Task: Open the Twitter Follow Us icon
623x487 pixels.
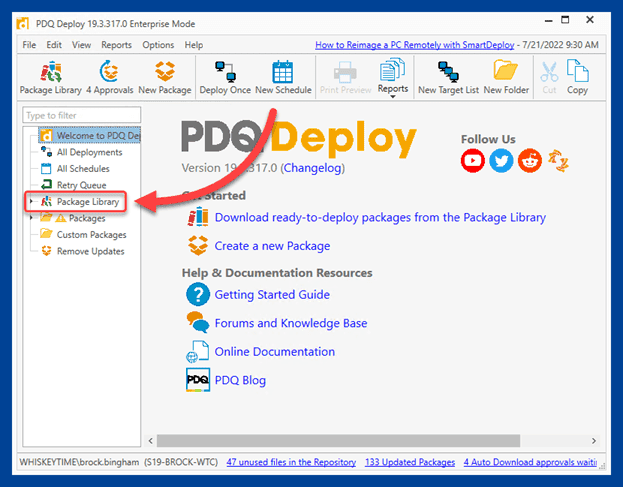Action: [x=501, y=161]
